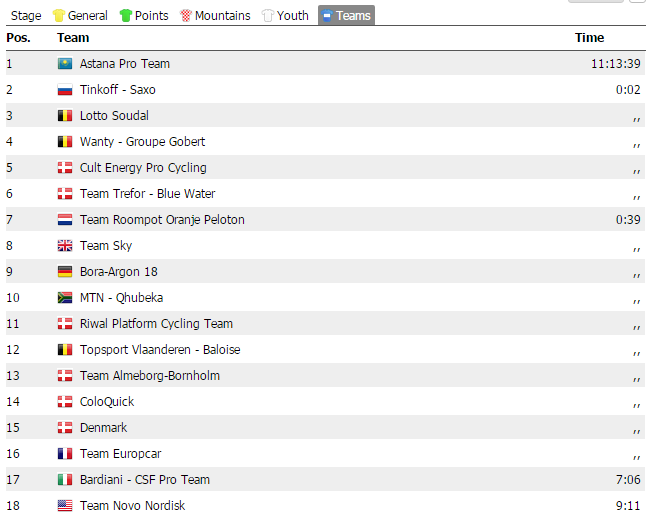Click French flag beside Team Europcar
The image size is (656, 525).
pos(65,453)
